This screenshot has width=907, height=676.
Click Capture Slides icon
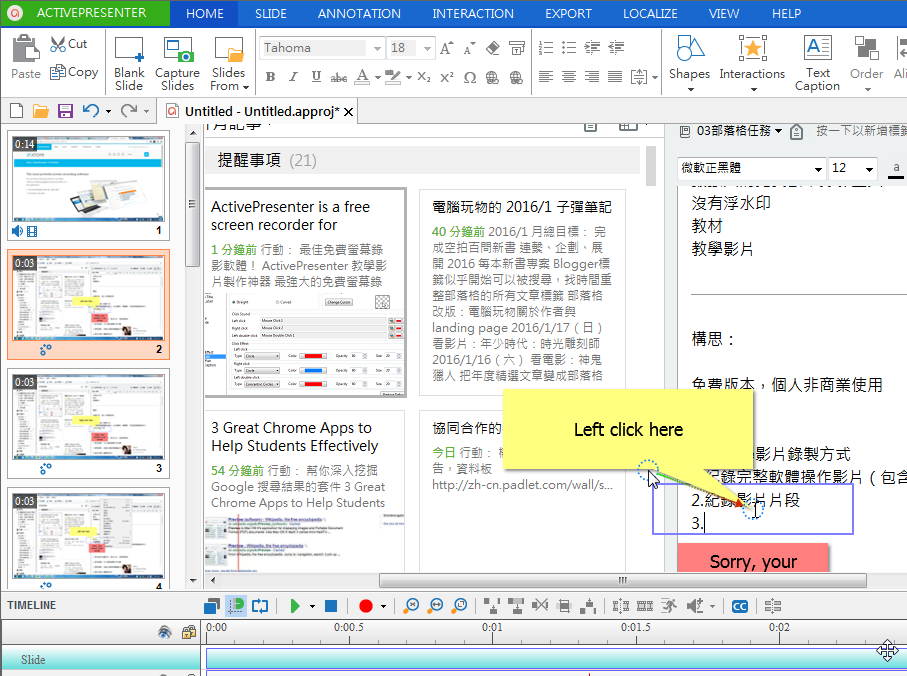(x=177, y=64)
